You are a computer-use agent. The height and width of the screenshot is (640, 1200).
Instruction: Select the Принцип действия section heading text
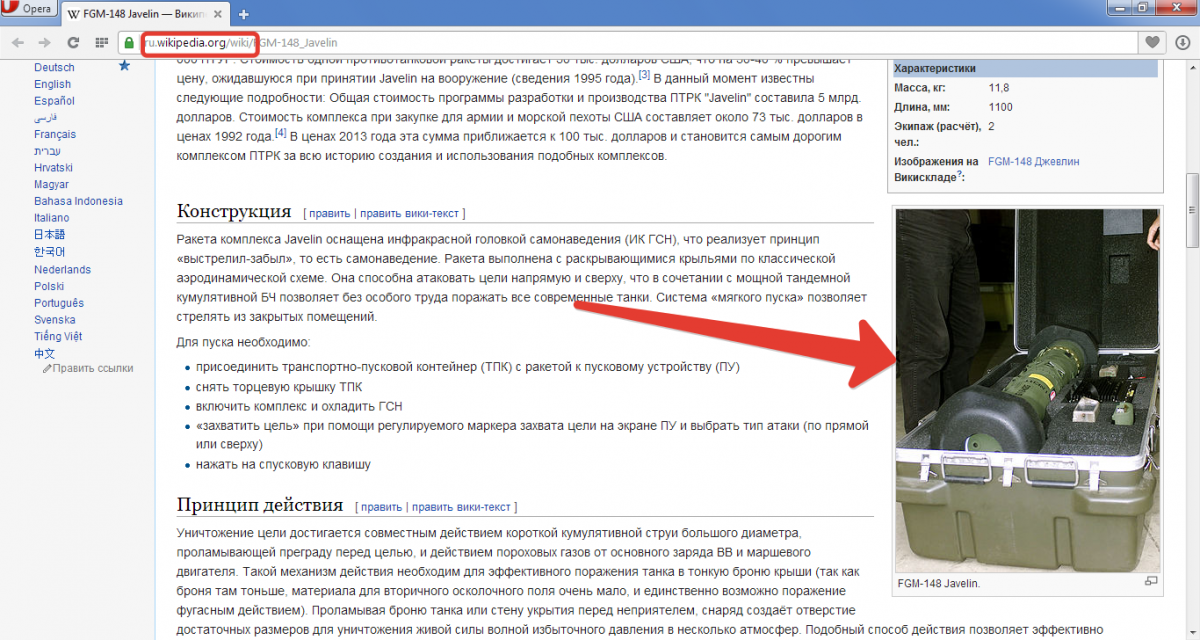tap(260, 505)
